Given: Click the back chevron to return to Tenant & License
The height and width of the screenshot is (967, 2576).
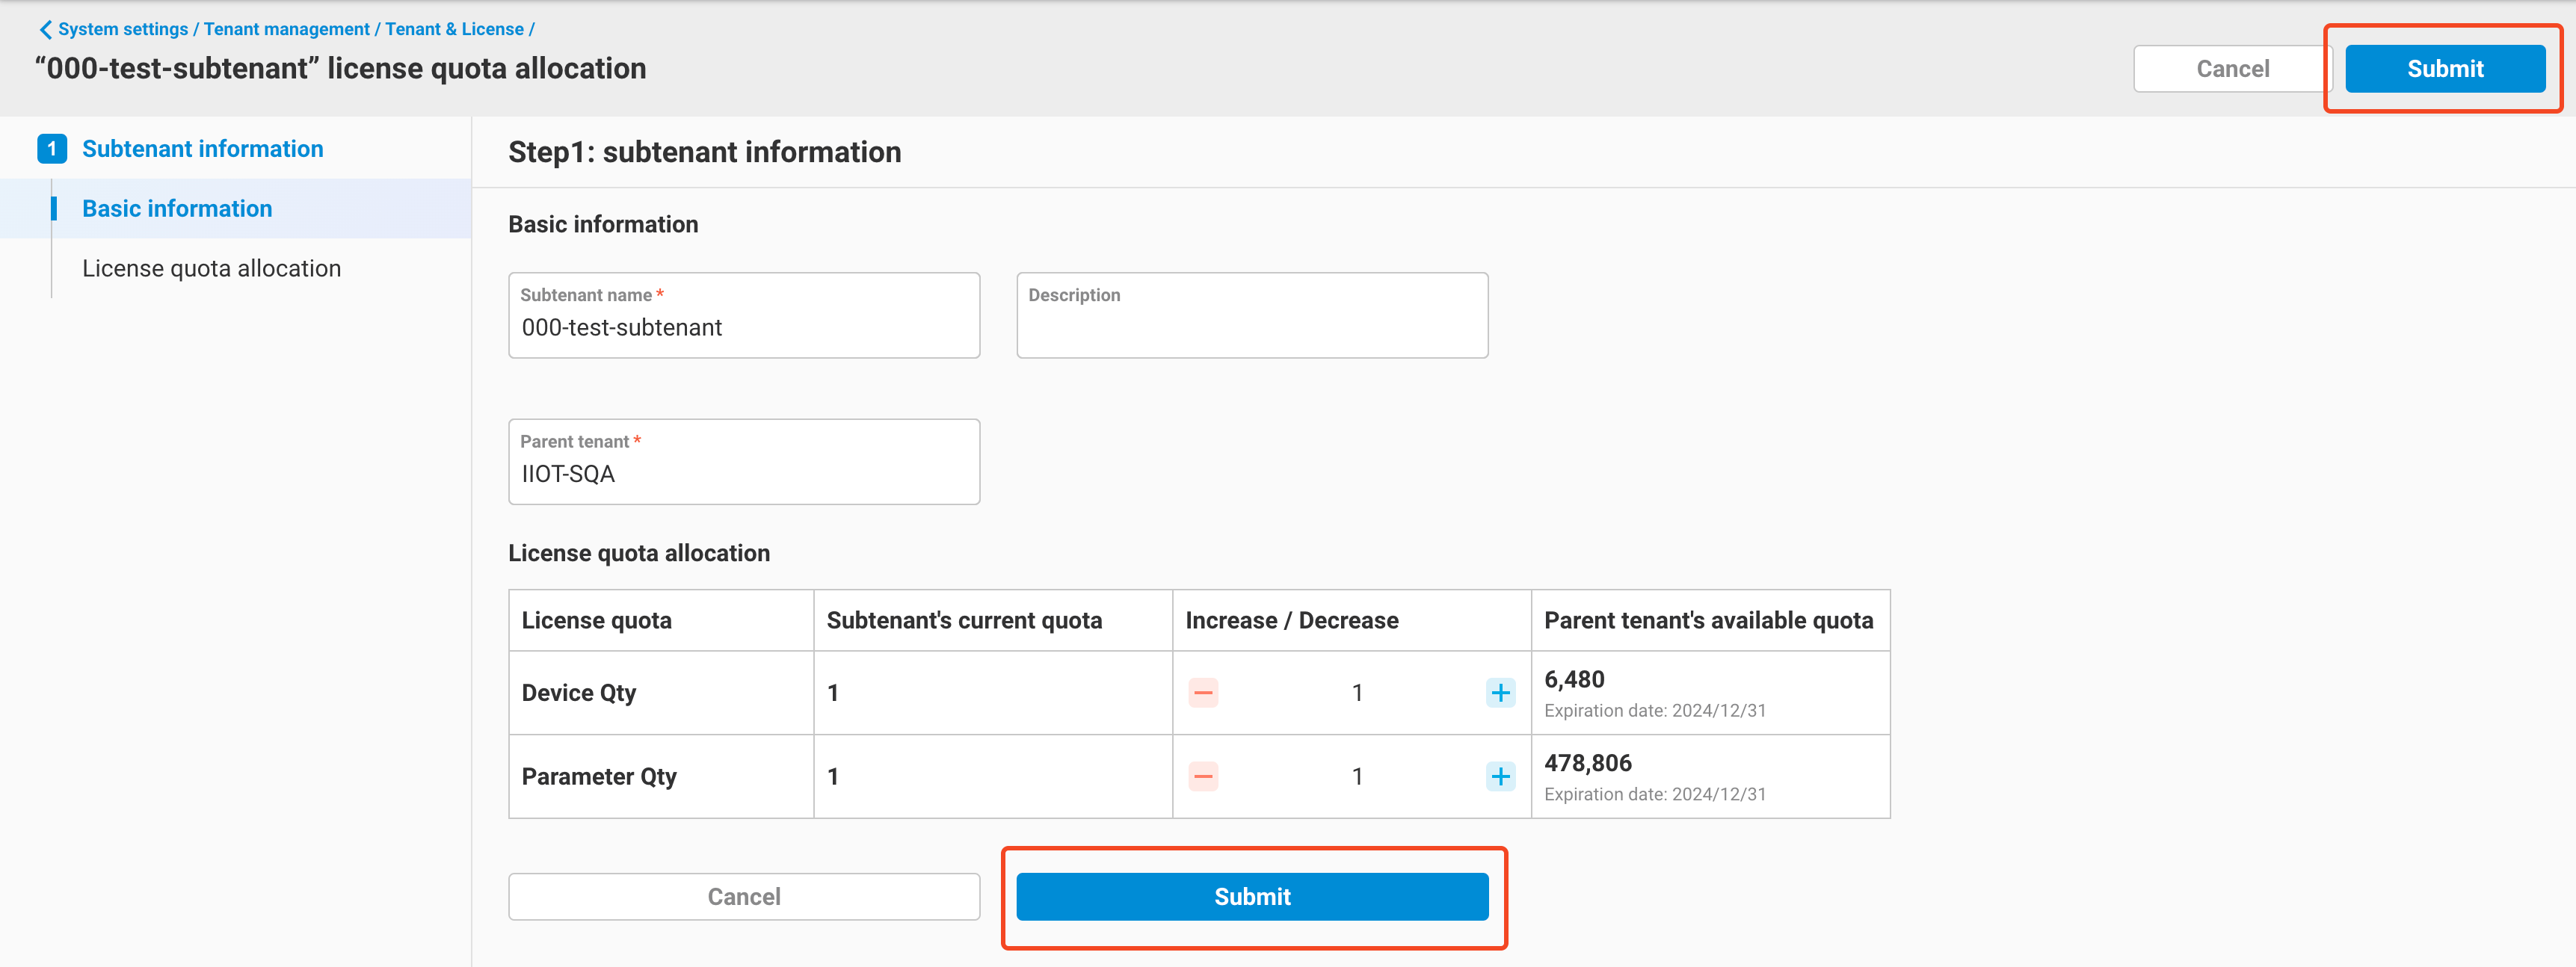Looking at the screenshot, I should point(46,29).
